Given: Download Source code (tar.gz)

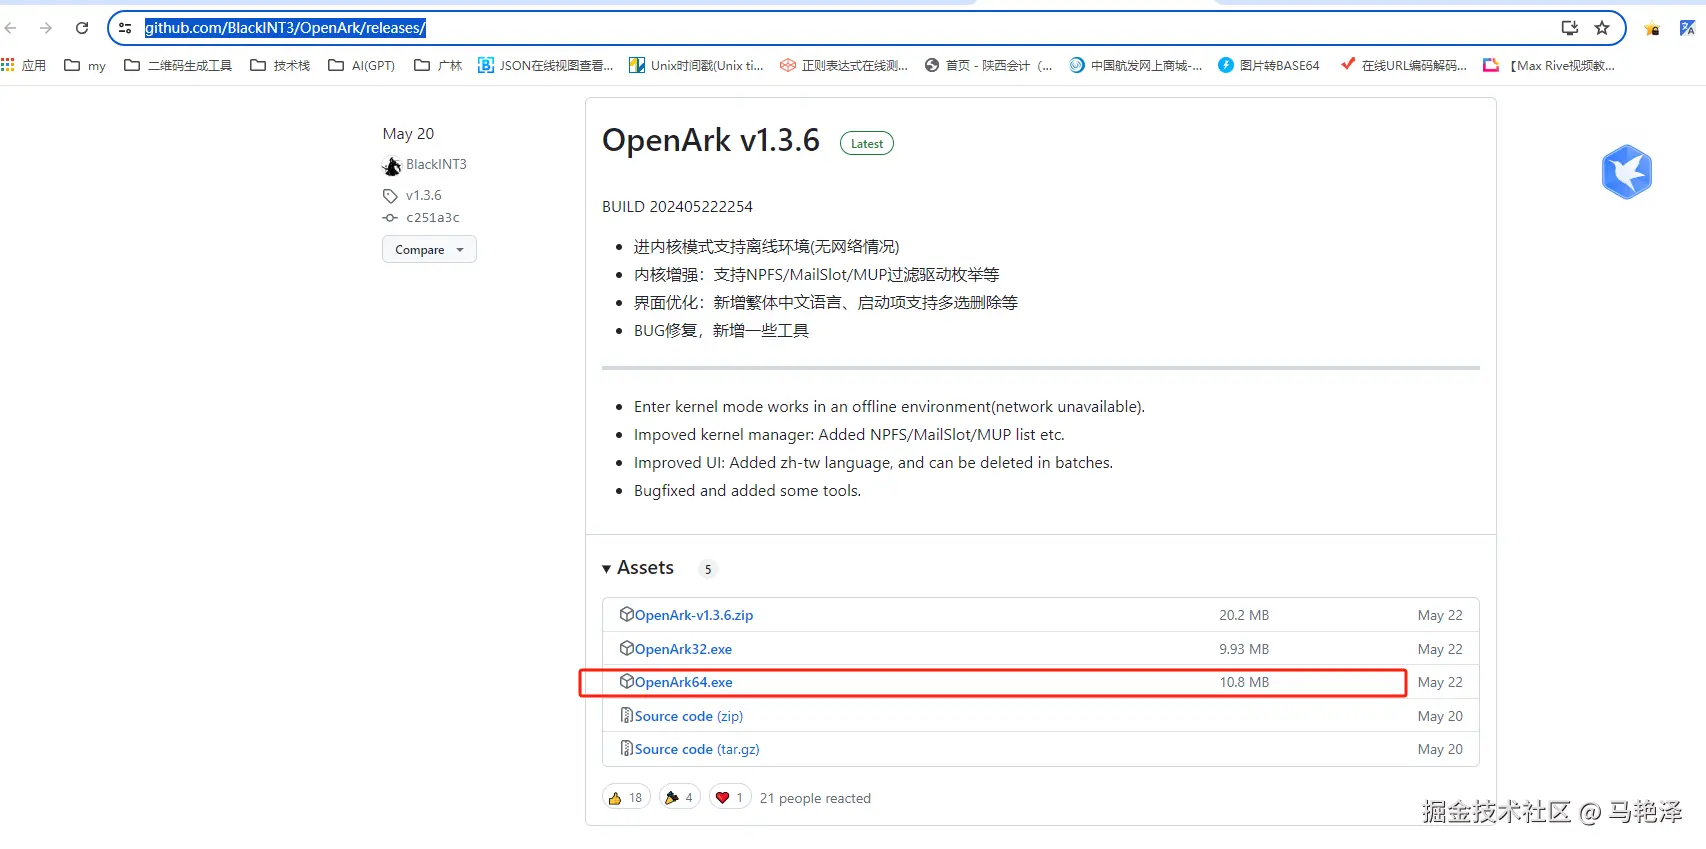Looking at the screenshot, I should click(x=697, y=749).
